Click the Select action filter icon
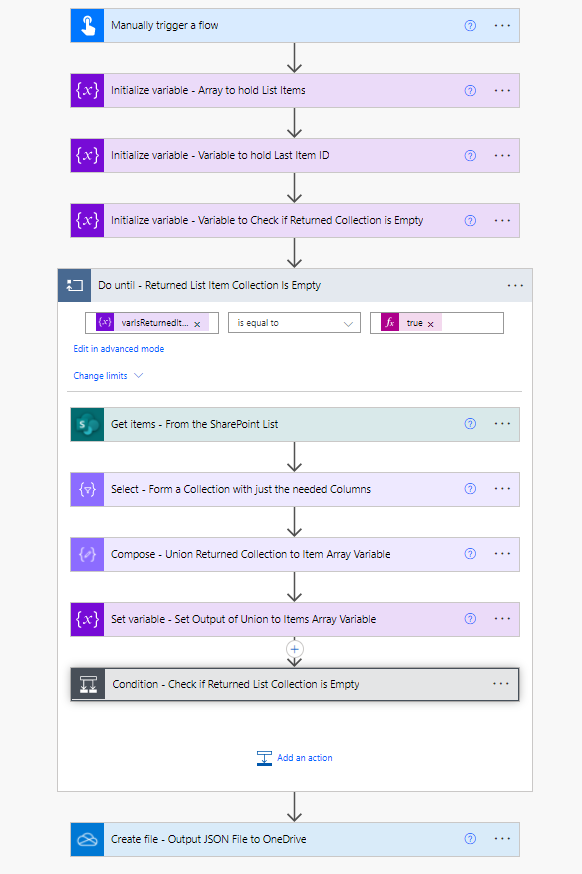 pyautogui.click(x=88, y=489)
